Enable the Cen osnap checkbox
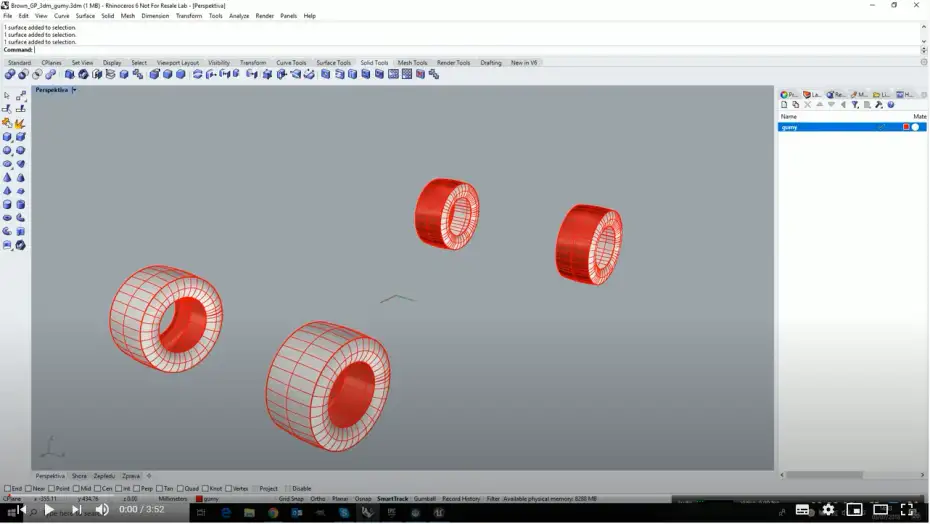 click(x=98, y=489)
